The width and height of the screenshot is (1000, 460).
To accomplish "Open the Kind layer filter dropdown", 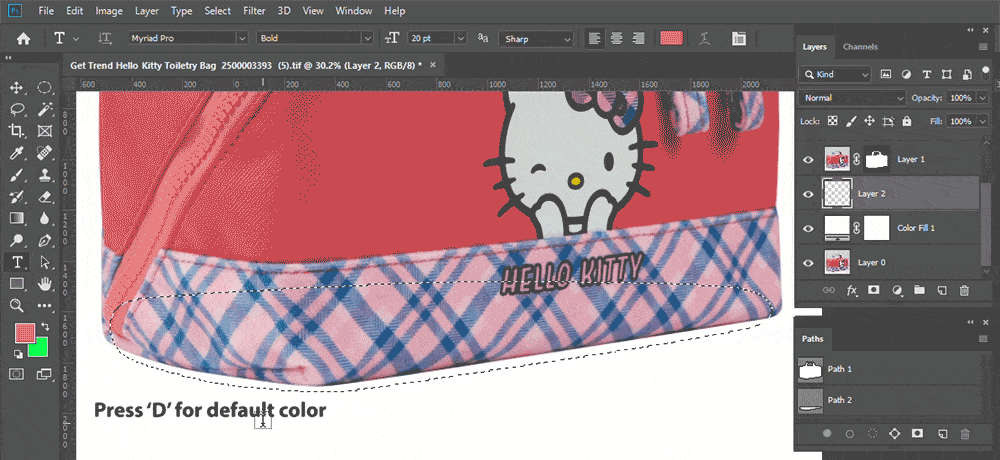I will click(x=835, y=75).
